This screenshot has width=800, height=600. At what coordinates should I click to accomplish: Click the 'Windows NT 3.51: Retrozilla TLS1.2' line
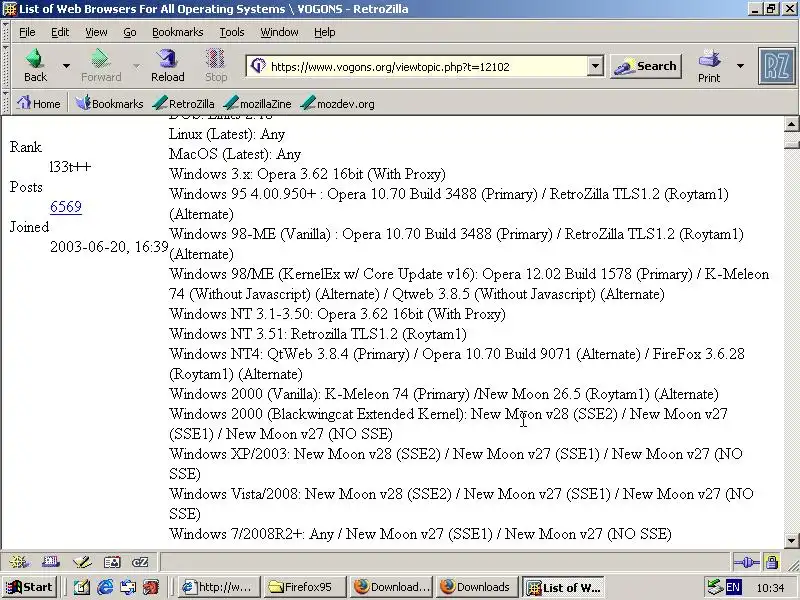tap(318, 334)
